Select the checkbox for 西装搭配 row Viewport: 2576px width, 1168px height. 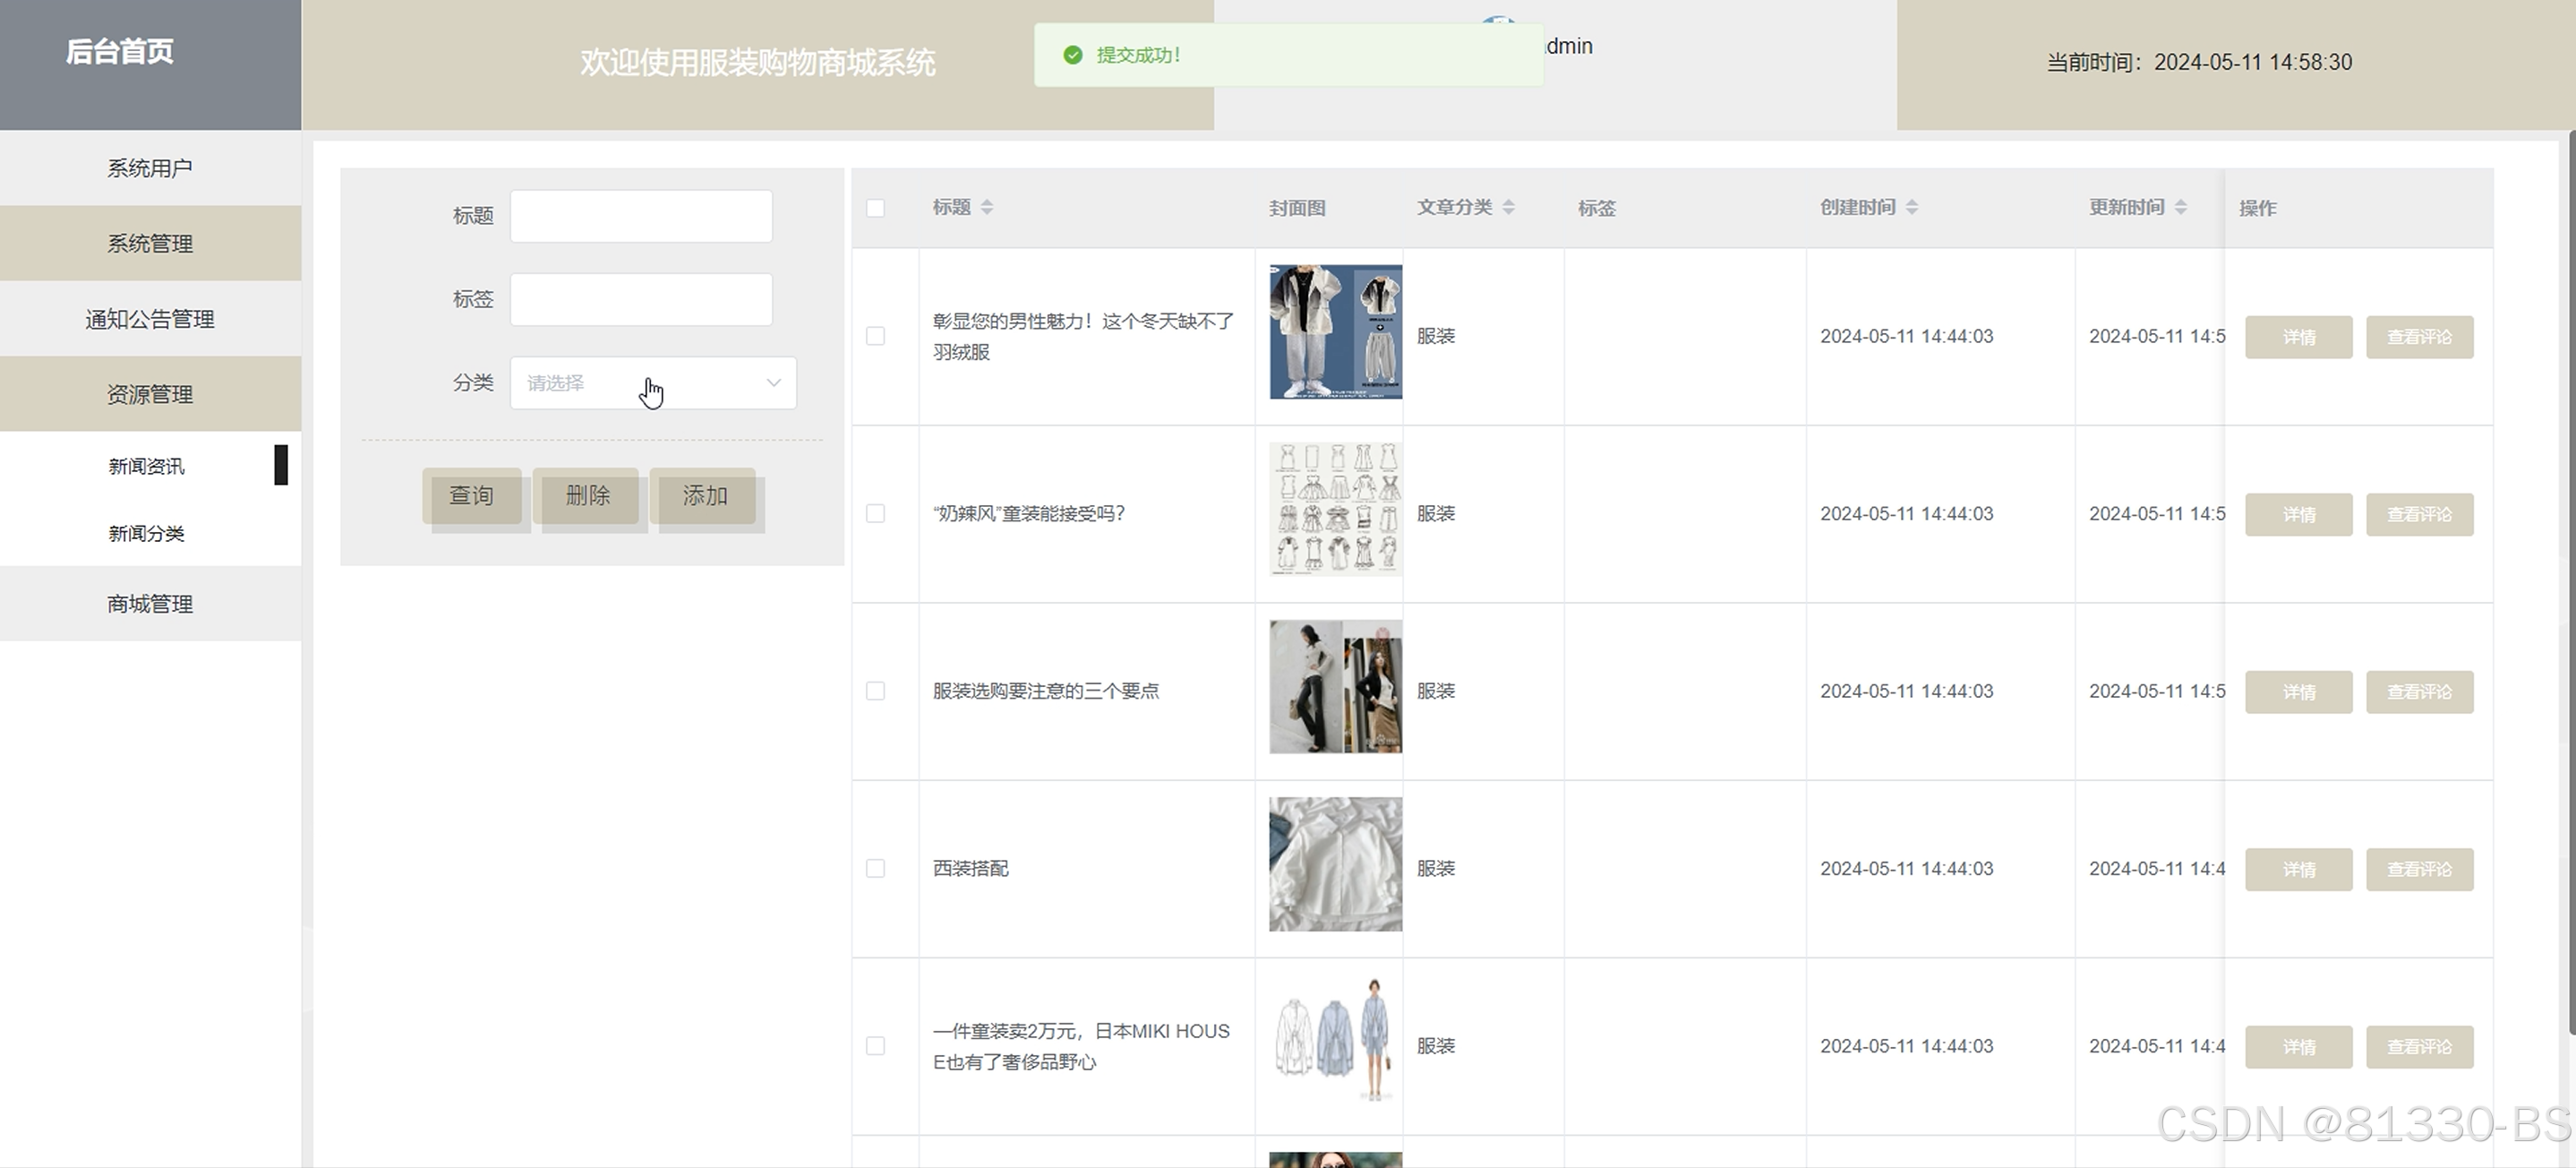tap(875, 868)
